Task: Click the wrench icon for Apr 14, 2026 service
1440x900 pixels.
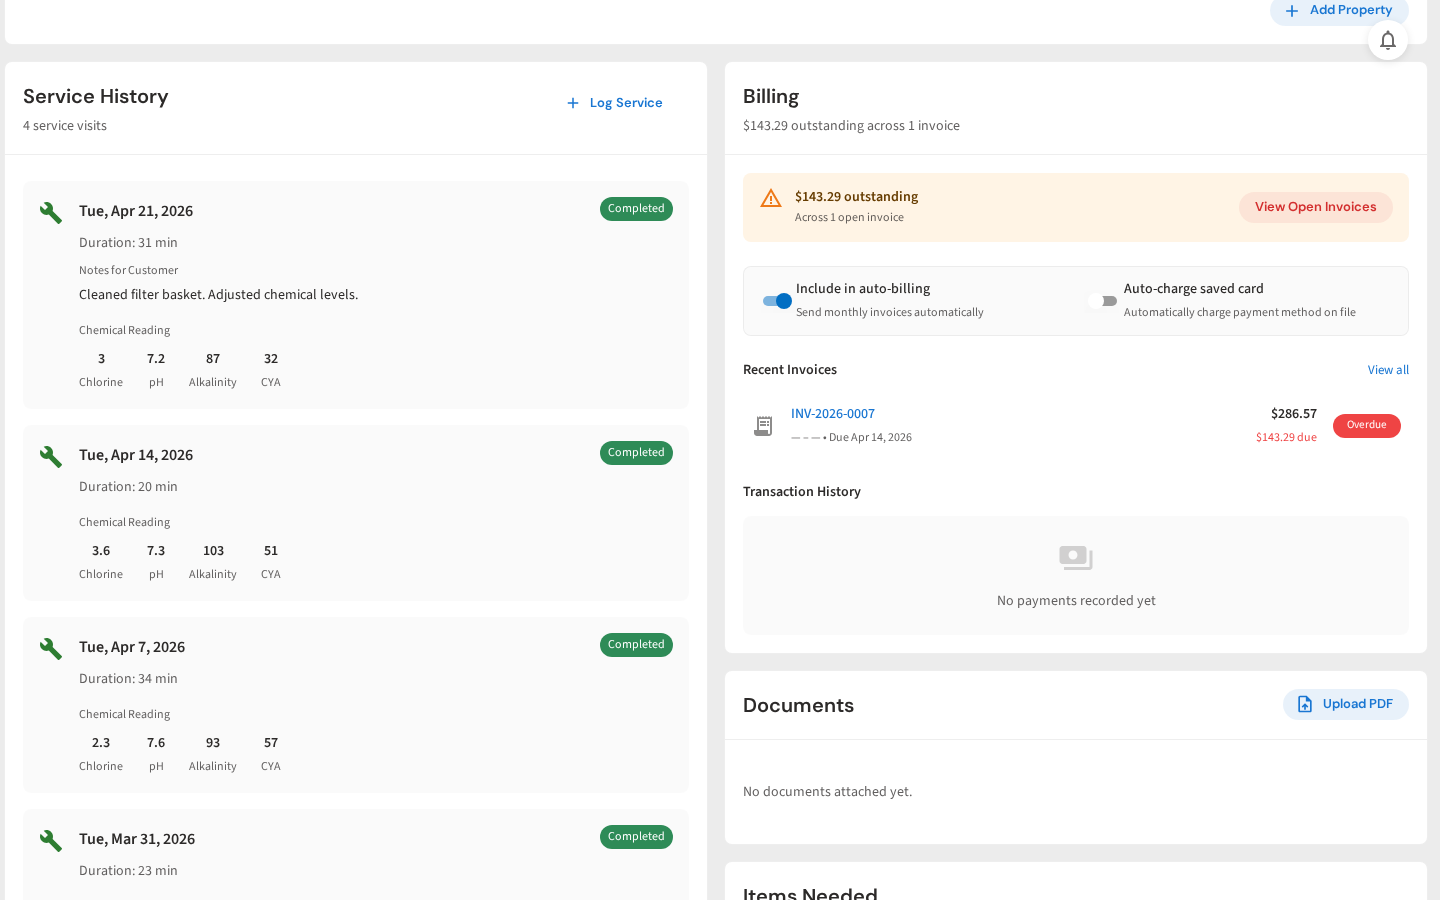Action: tap(51, 456)
